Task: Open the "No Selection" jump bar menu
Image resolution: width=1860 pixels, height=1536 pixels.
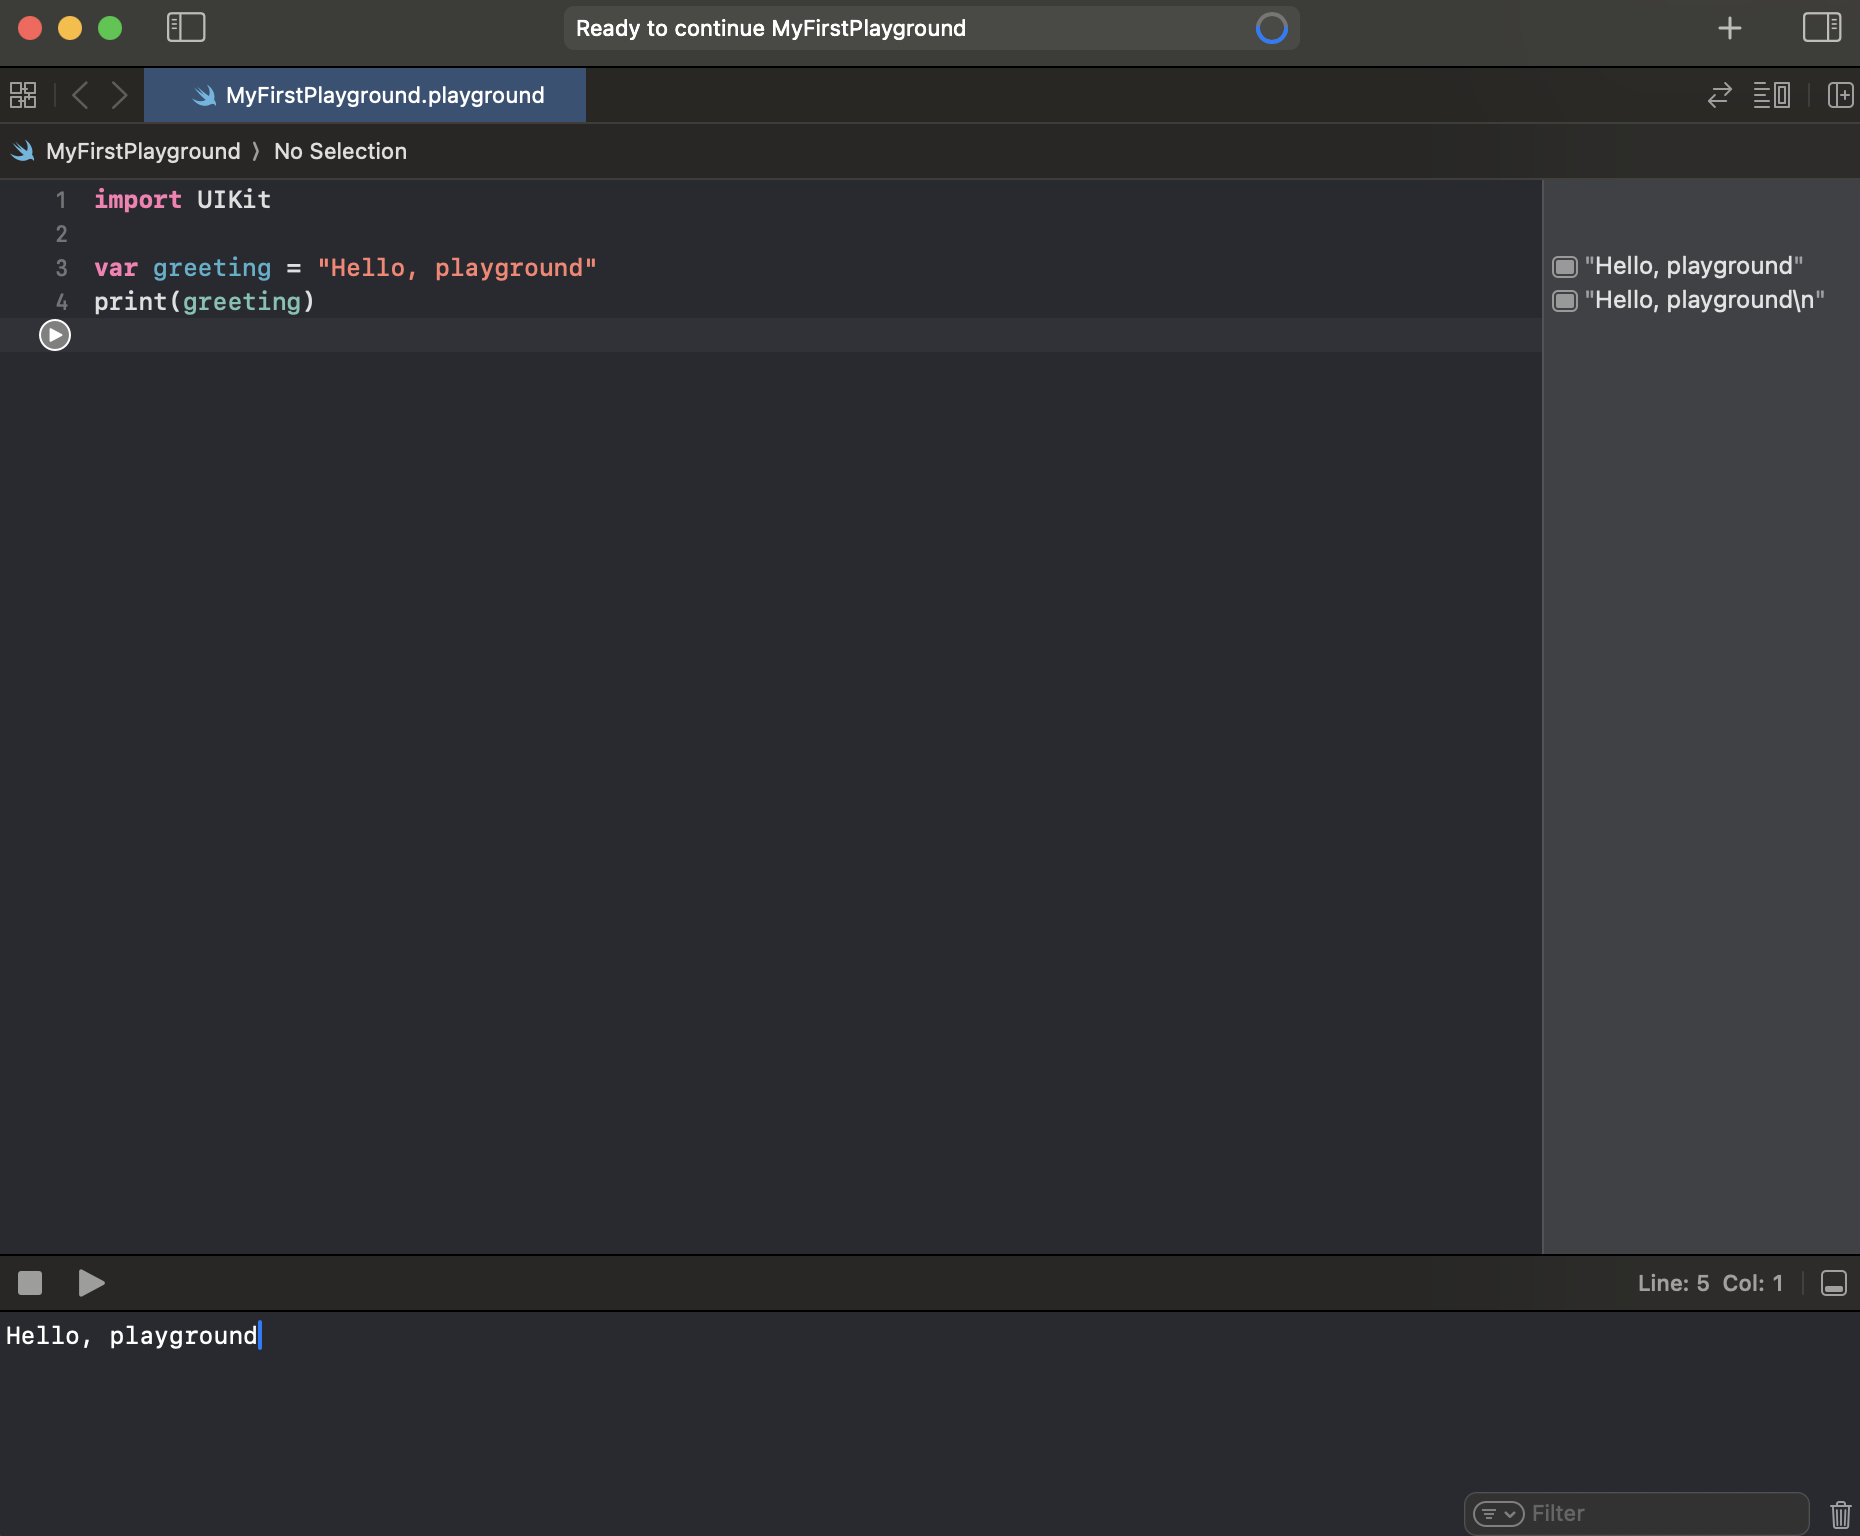Action: coord(340,151)
